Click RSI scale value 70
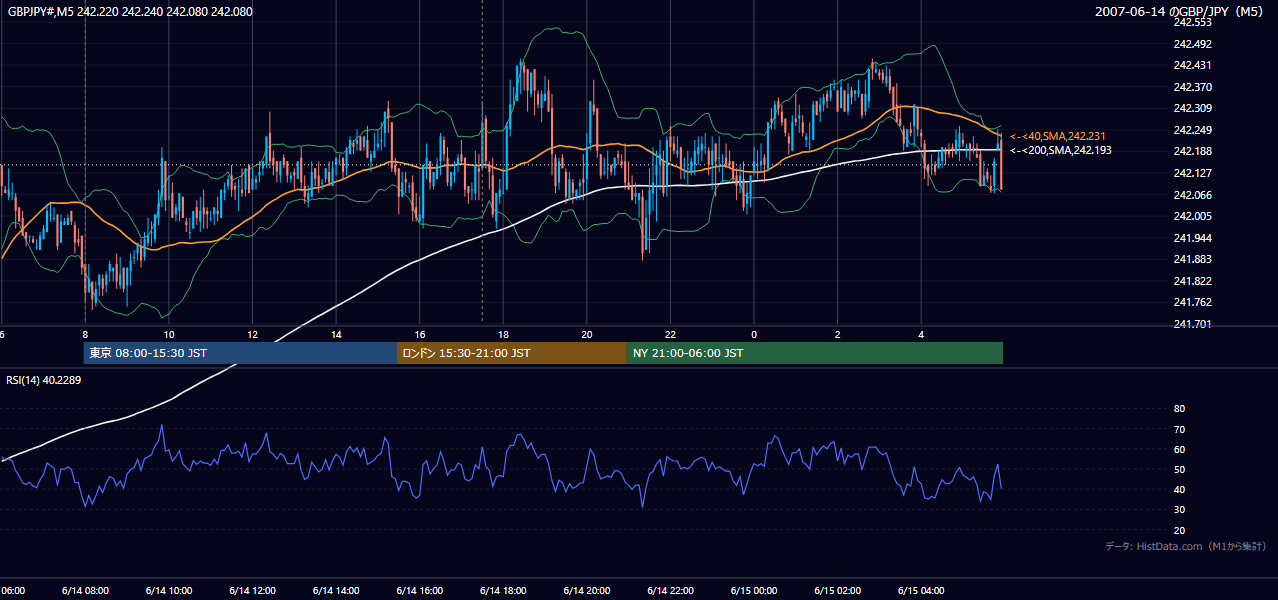 (x=1179, y=429)
